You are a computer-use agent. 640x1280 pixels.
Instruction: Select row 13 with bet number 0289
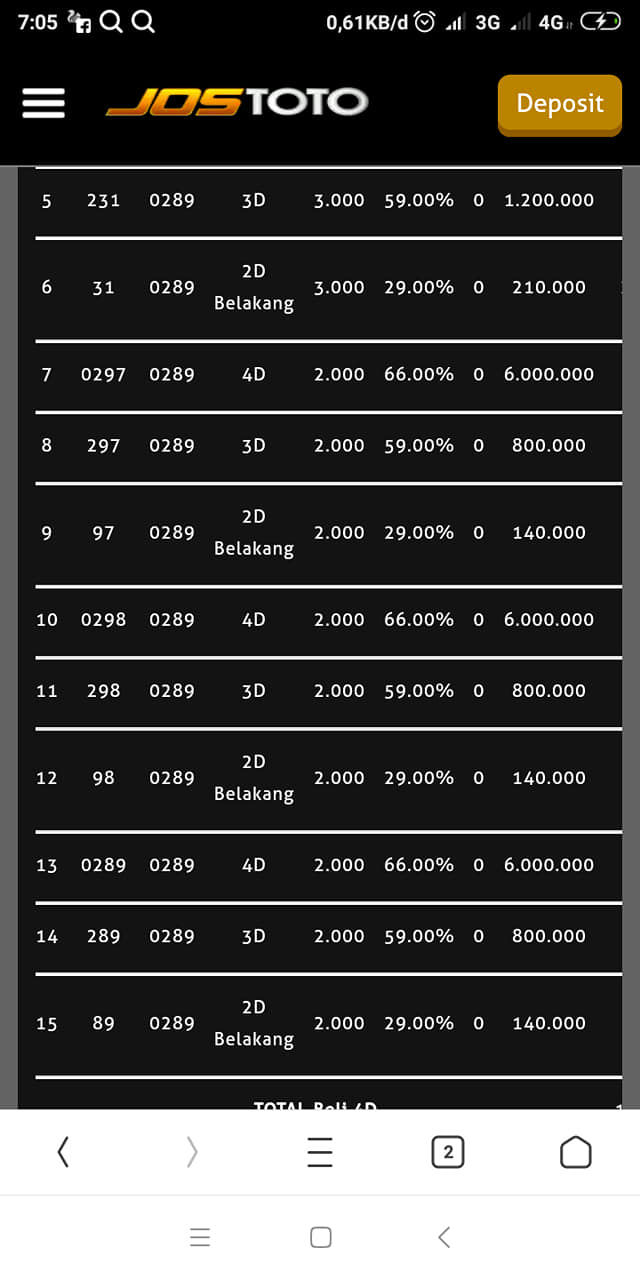(328, 865)
